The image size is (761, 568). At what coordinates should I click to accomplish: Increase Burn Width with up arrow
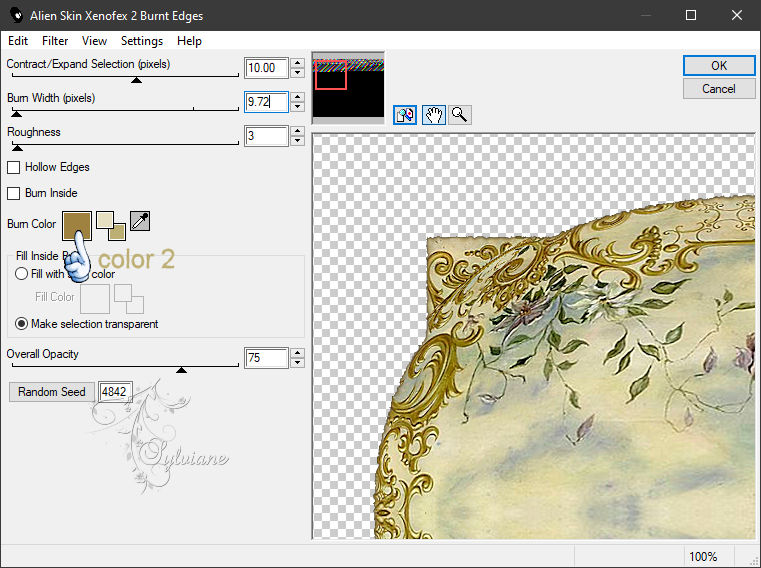point(298,97)
